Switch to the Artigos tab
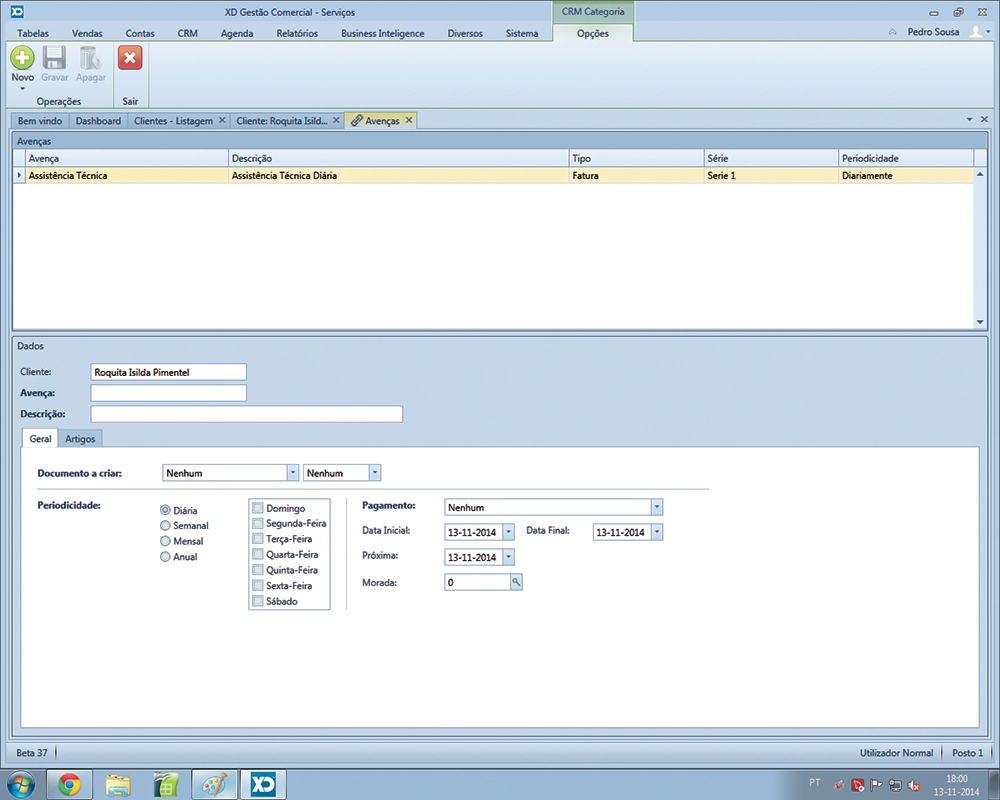This screenshot has height=800, width=1000. [80, 439]
